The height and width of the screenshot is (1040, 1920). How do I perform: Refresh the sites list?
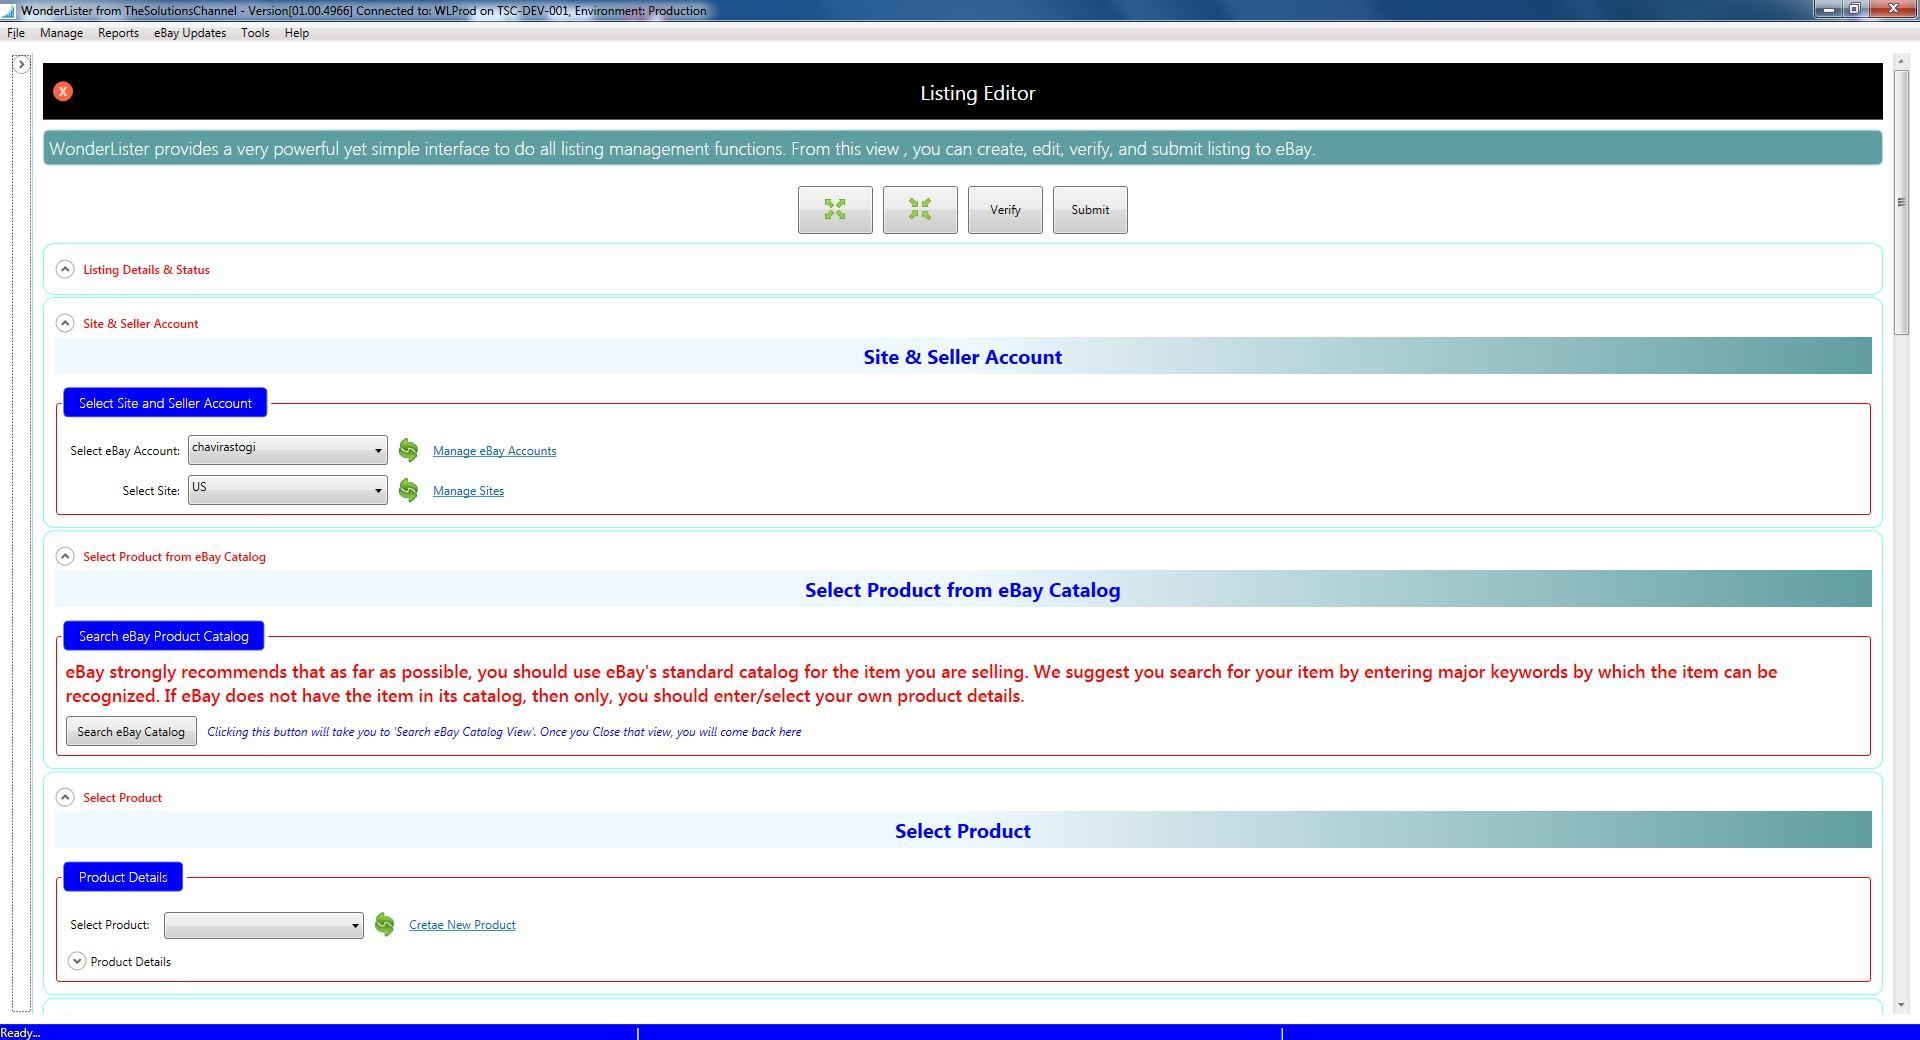point(408,490)
